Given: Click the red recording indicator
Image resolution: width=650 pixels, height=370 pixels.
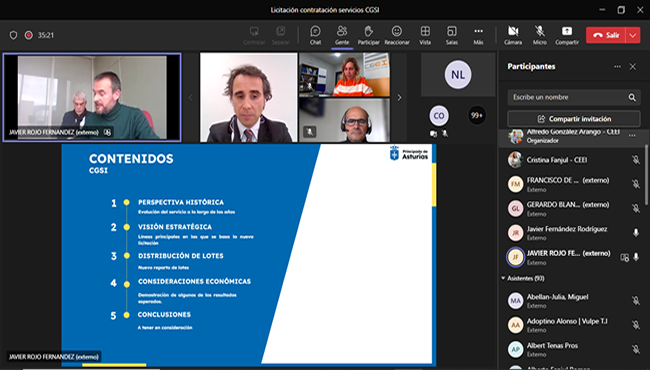Looking at the screenshot, I should (29, 35).
